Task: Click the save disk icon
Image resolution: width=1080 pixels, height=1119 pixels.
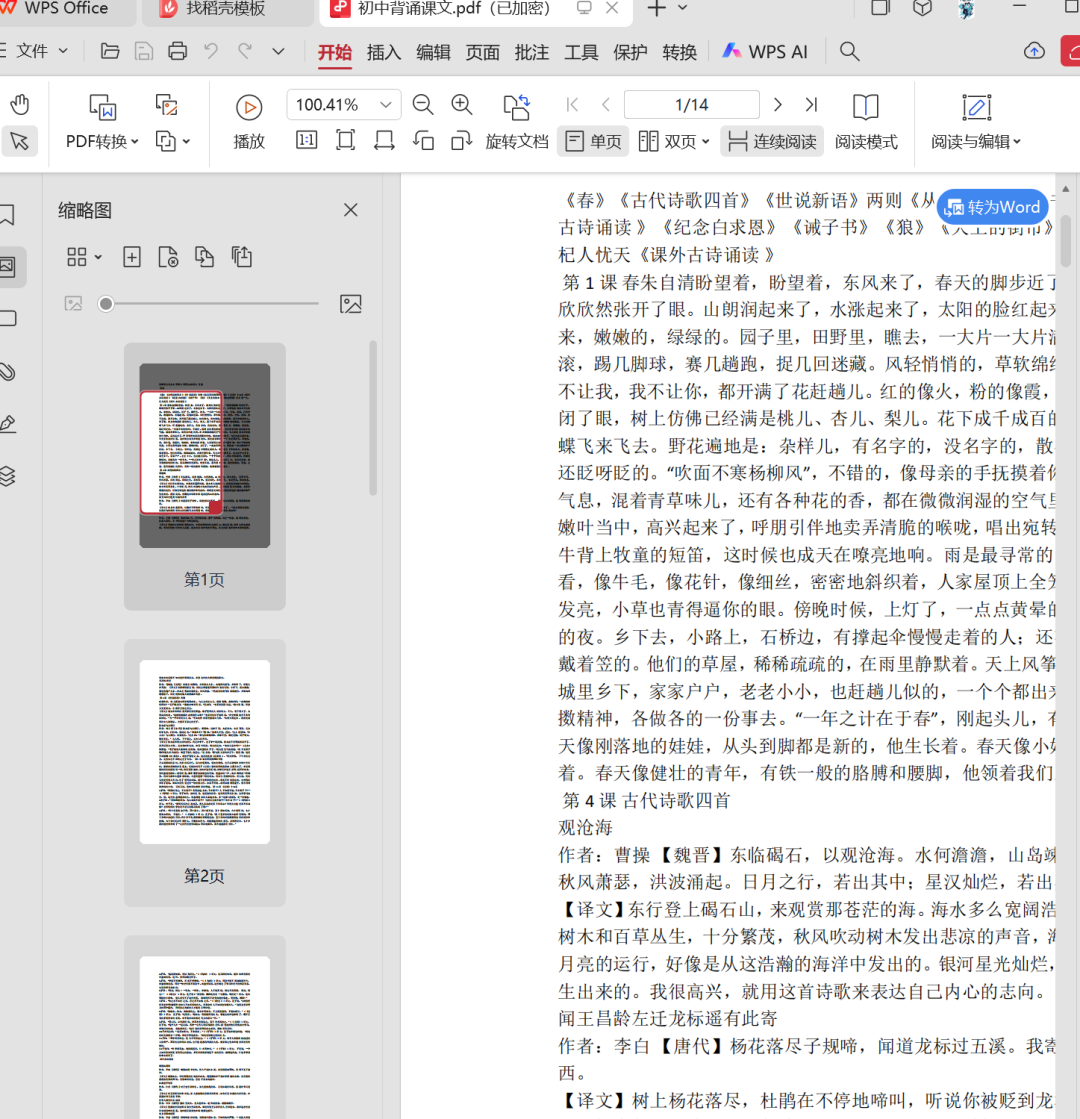Action: click(143, 51)
